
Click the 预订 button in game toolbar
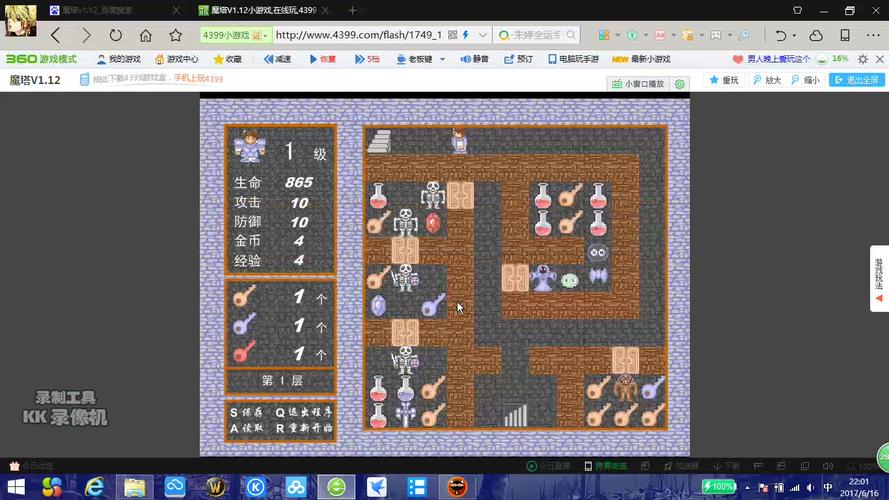518,59
